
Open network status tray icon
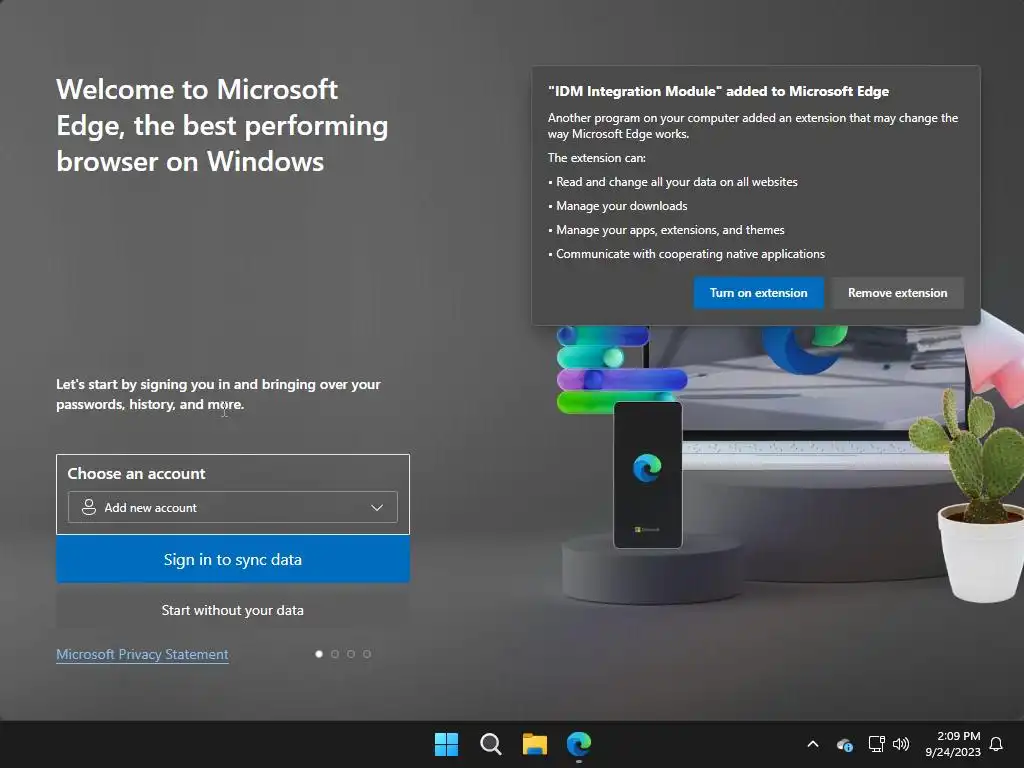(876, 744)
